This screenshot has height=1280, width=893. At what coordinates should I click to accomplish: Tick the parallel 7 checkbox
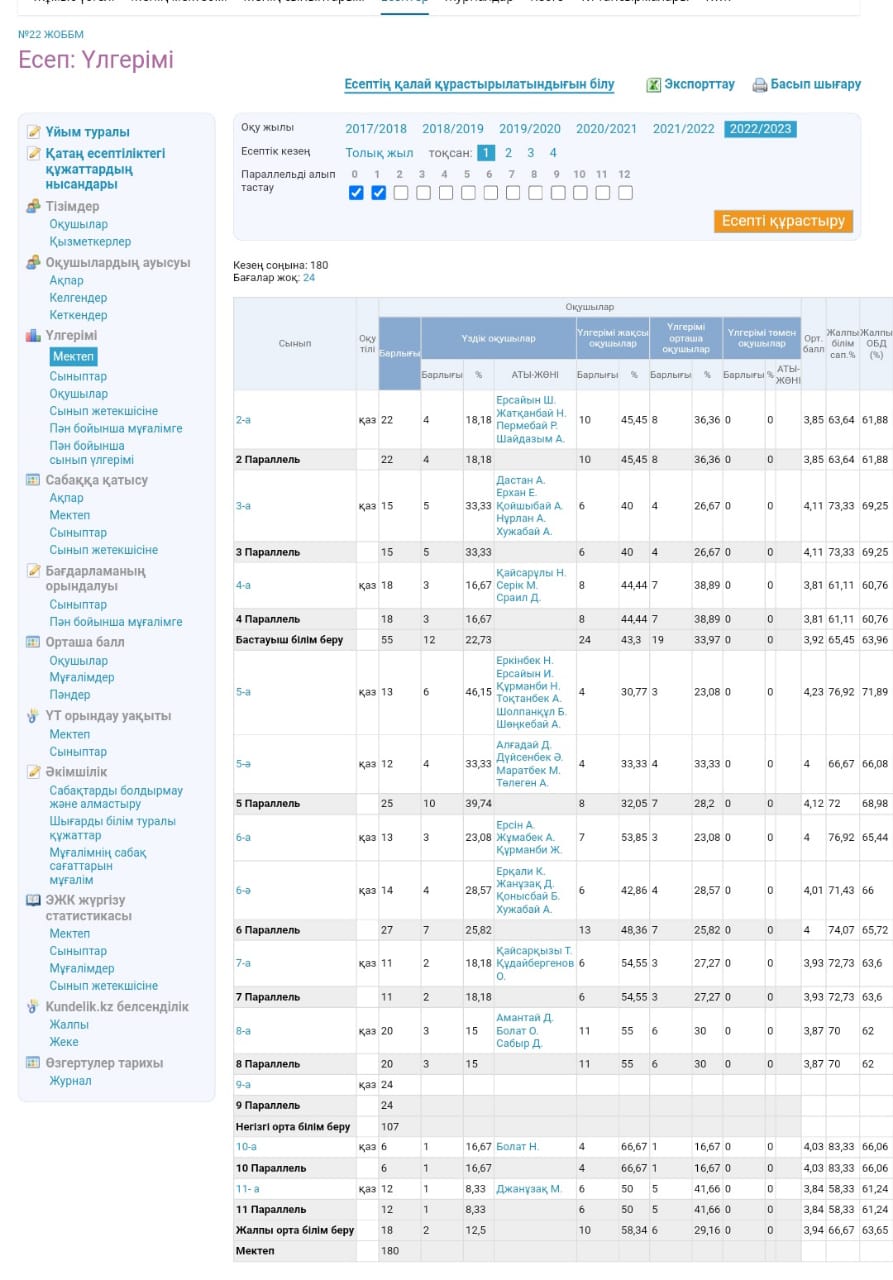(x=513, y=193)
